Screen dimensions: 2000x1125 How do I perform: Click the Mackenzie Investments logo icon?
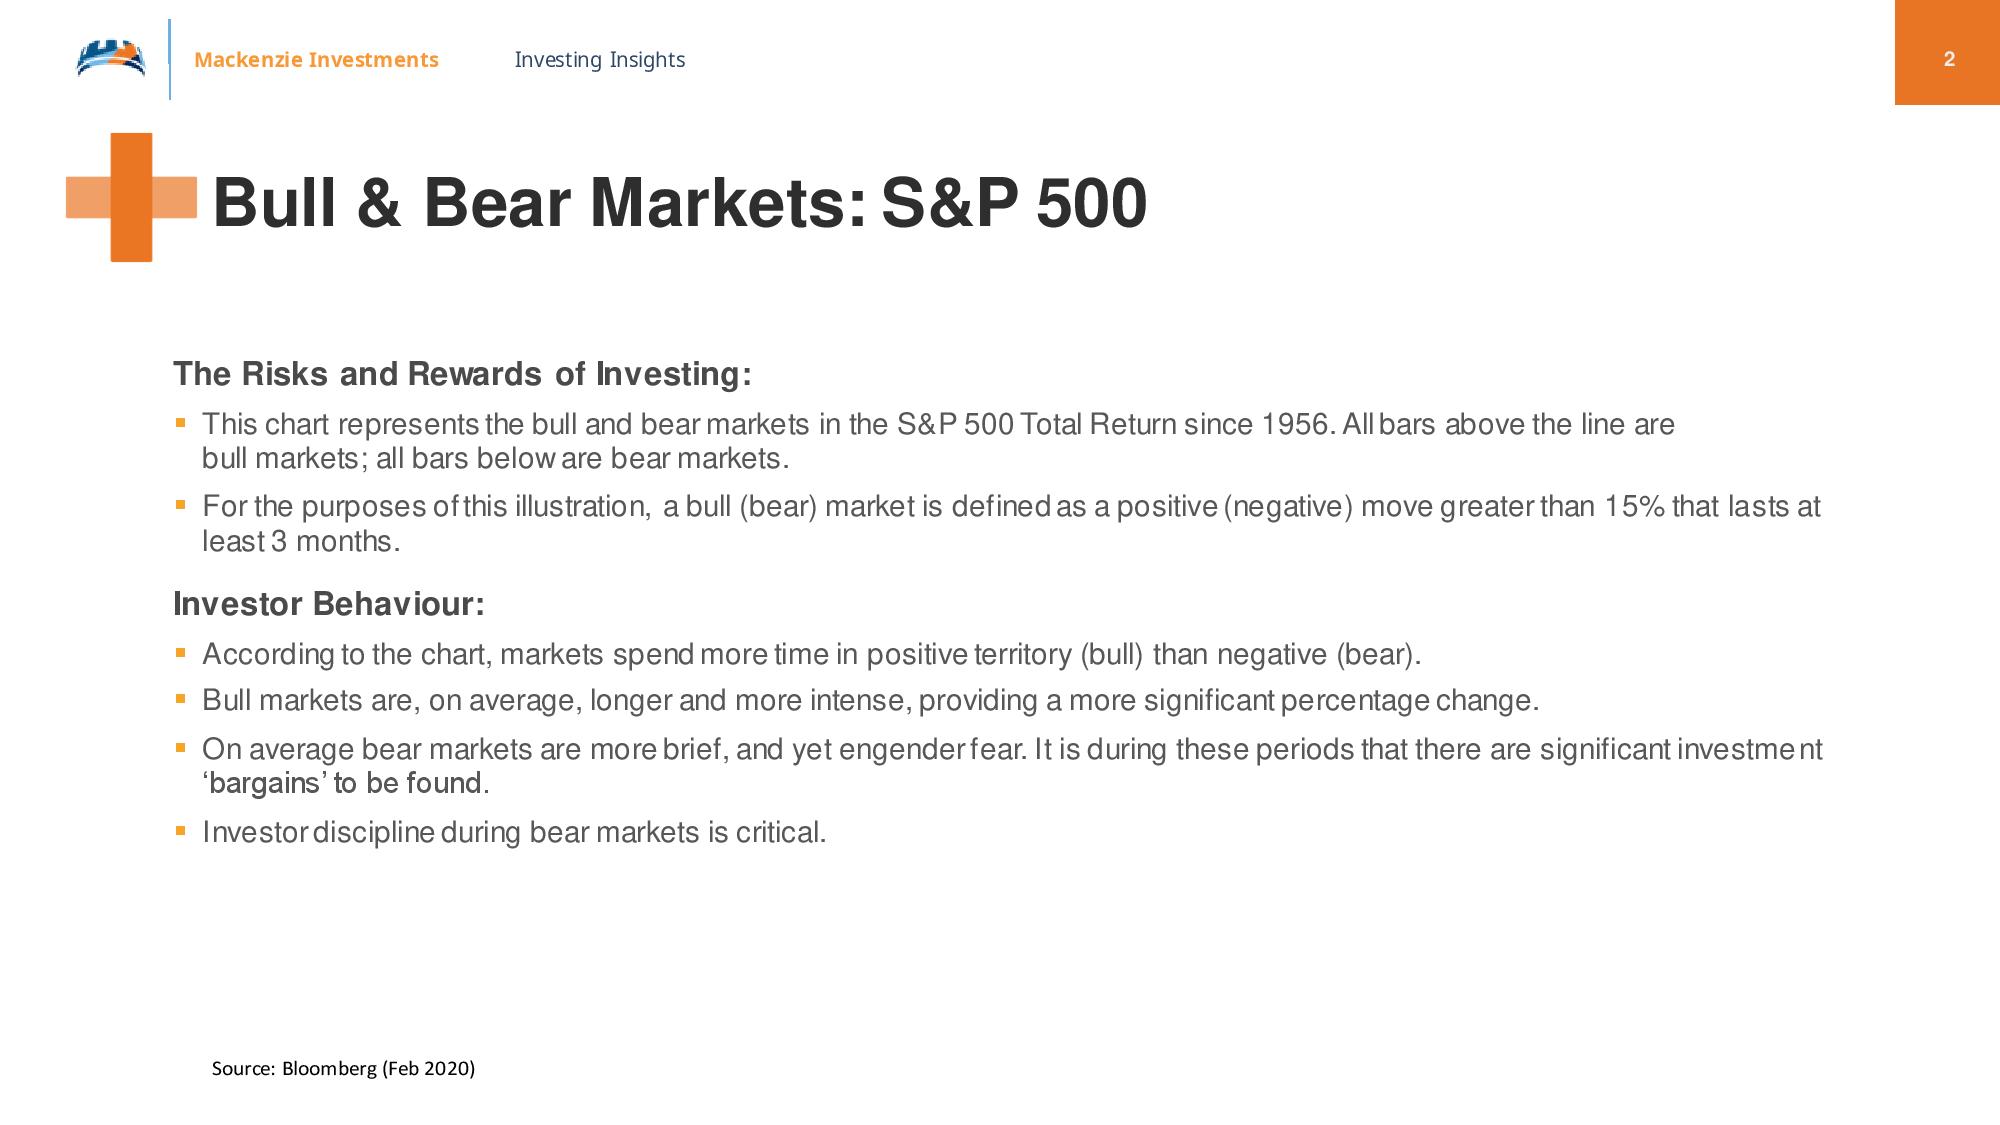coord(111,58)
